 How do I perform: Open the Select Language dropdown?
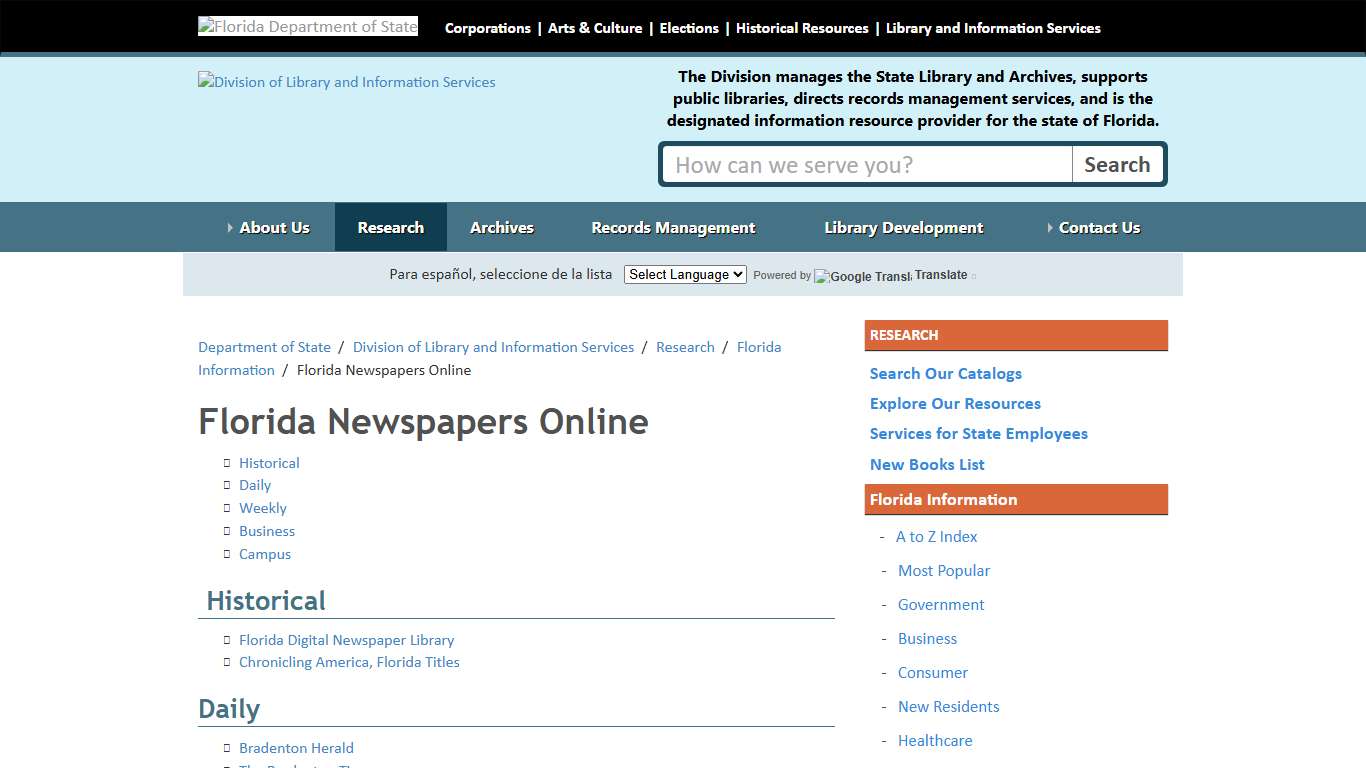point(685,273)
